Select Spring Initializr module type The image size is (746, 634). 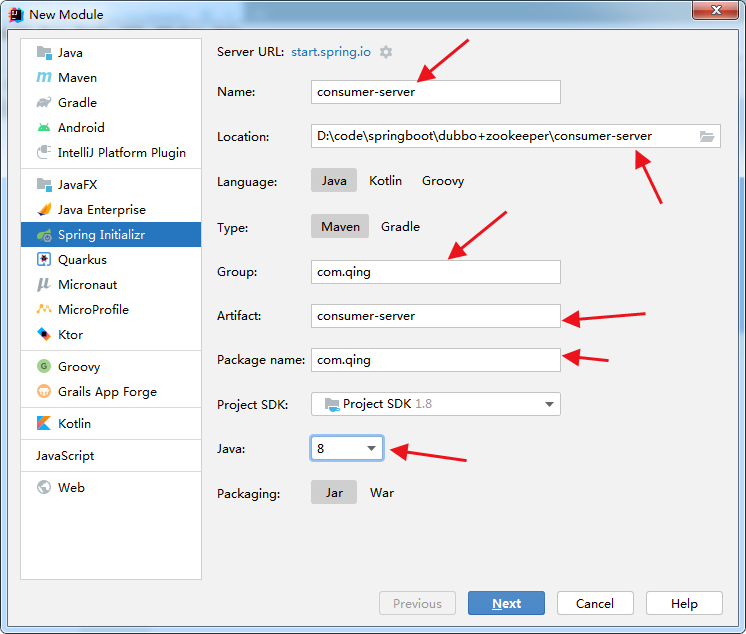pyautogui.click(x=111, y=234)
